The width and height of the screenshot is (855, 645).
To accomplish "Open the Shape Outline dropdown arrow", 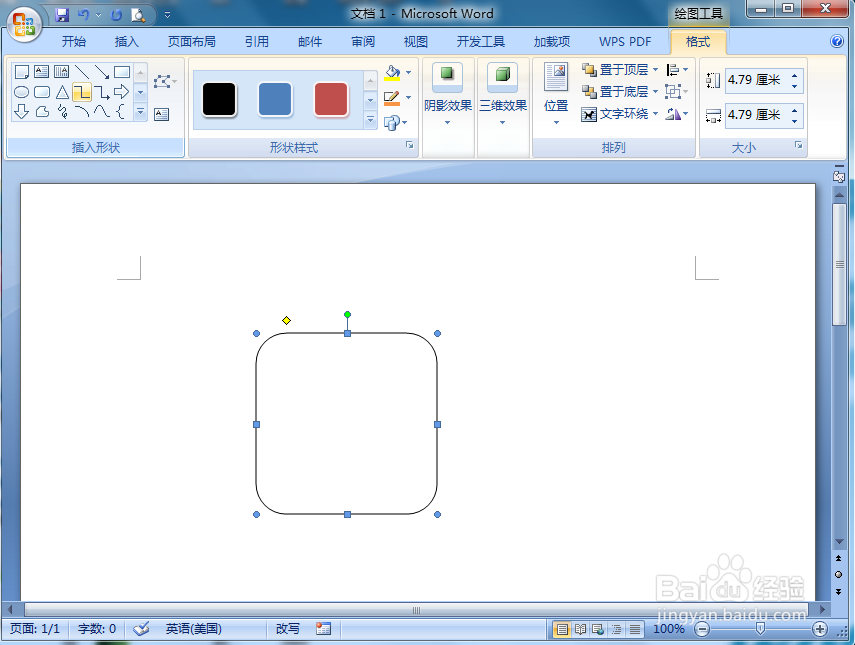I will [408, 98].
